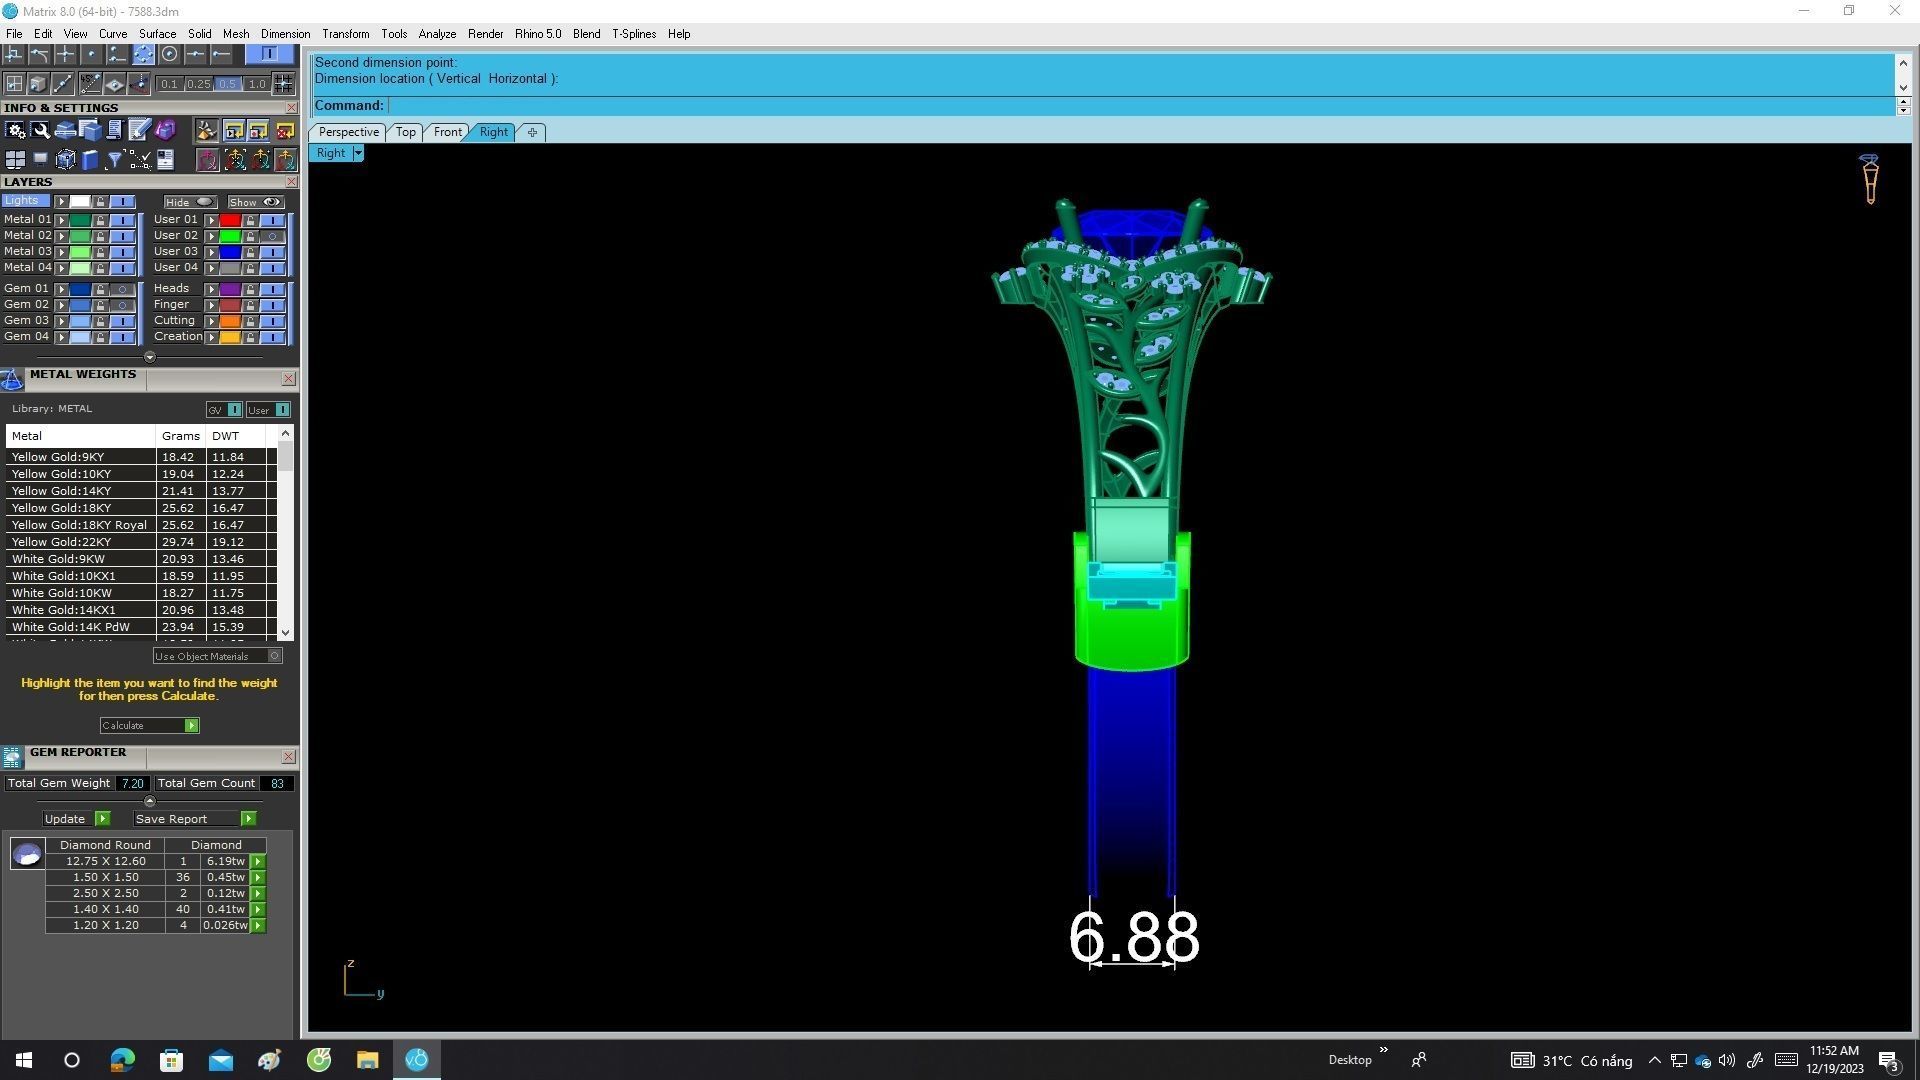This screenshot has width=1920, height=1080.
Task: Click the center object snap icon
Action: (x=169, y=54)
